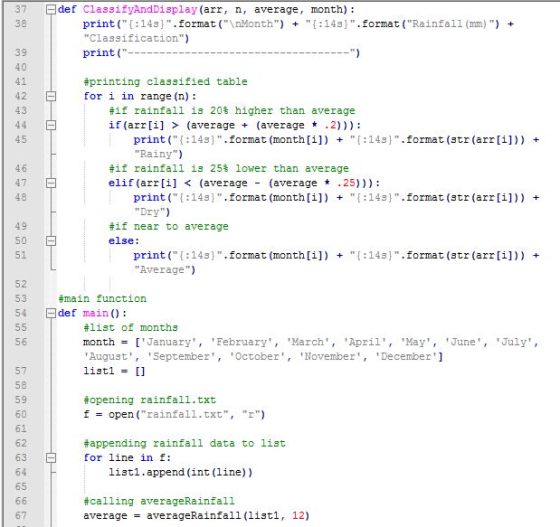Click 'December' in the month list
Screen dimensions: 560x527
point(406,357)
